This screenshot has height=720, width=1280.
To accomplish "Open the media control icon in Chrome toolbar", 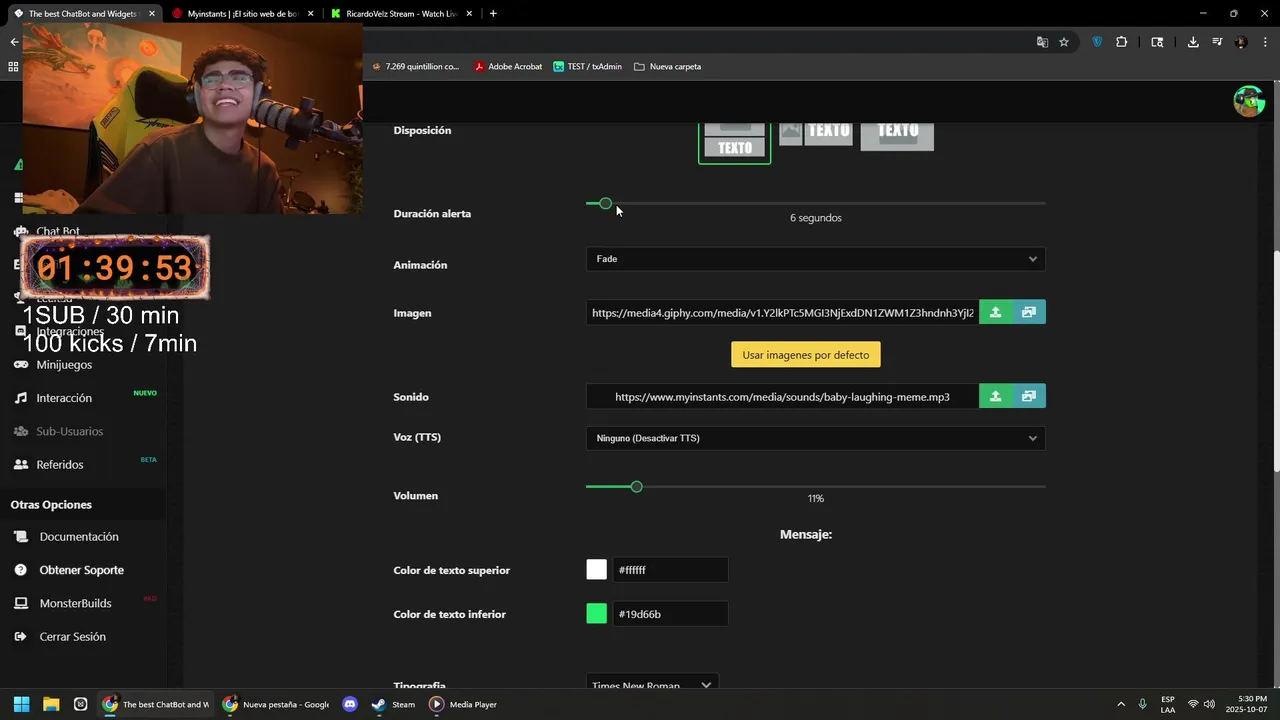I will click(x=1217, y=42).
